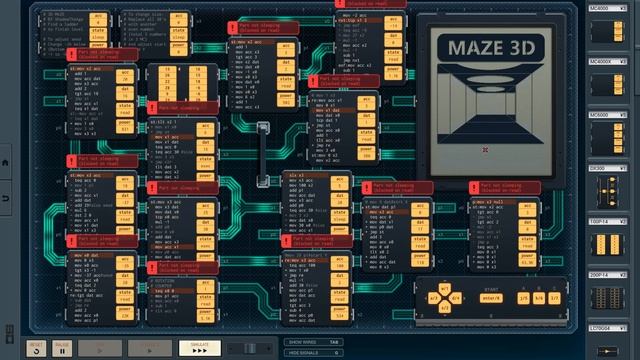Click the MAZE 3D display screen

pos(491,101)
